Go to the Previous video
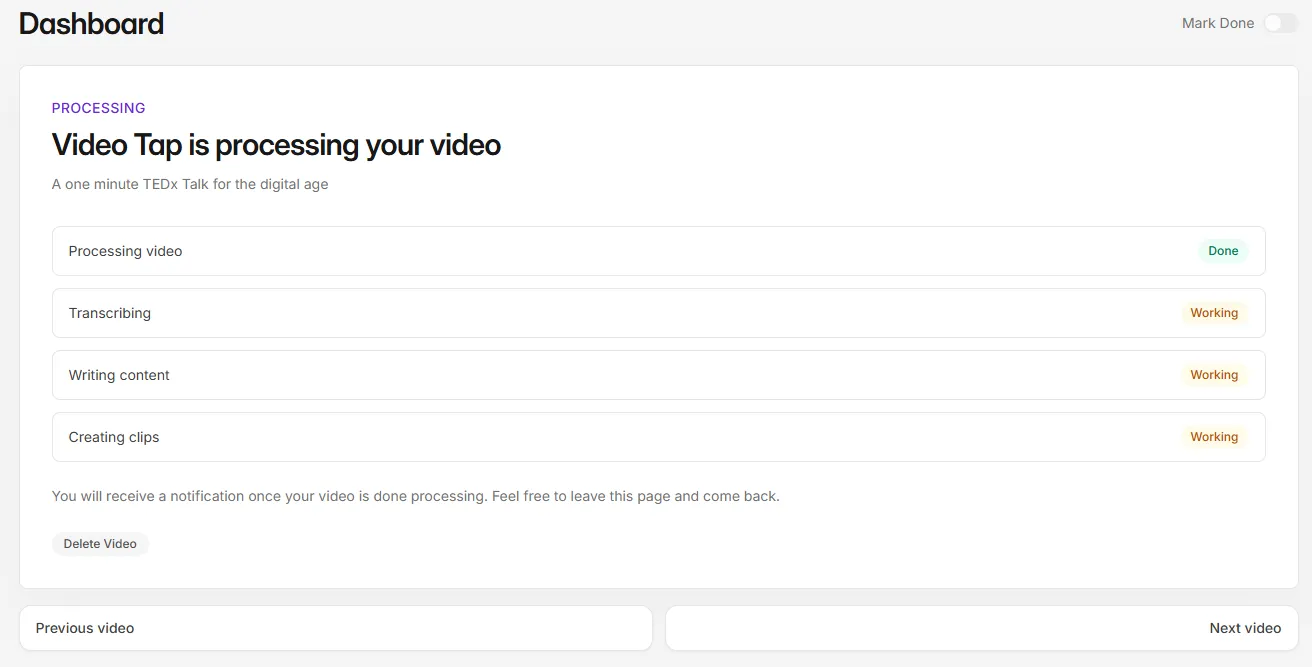The height and width of the screenshot is (667, 1312). (336, 628)
